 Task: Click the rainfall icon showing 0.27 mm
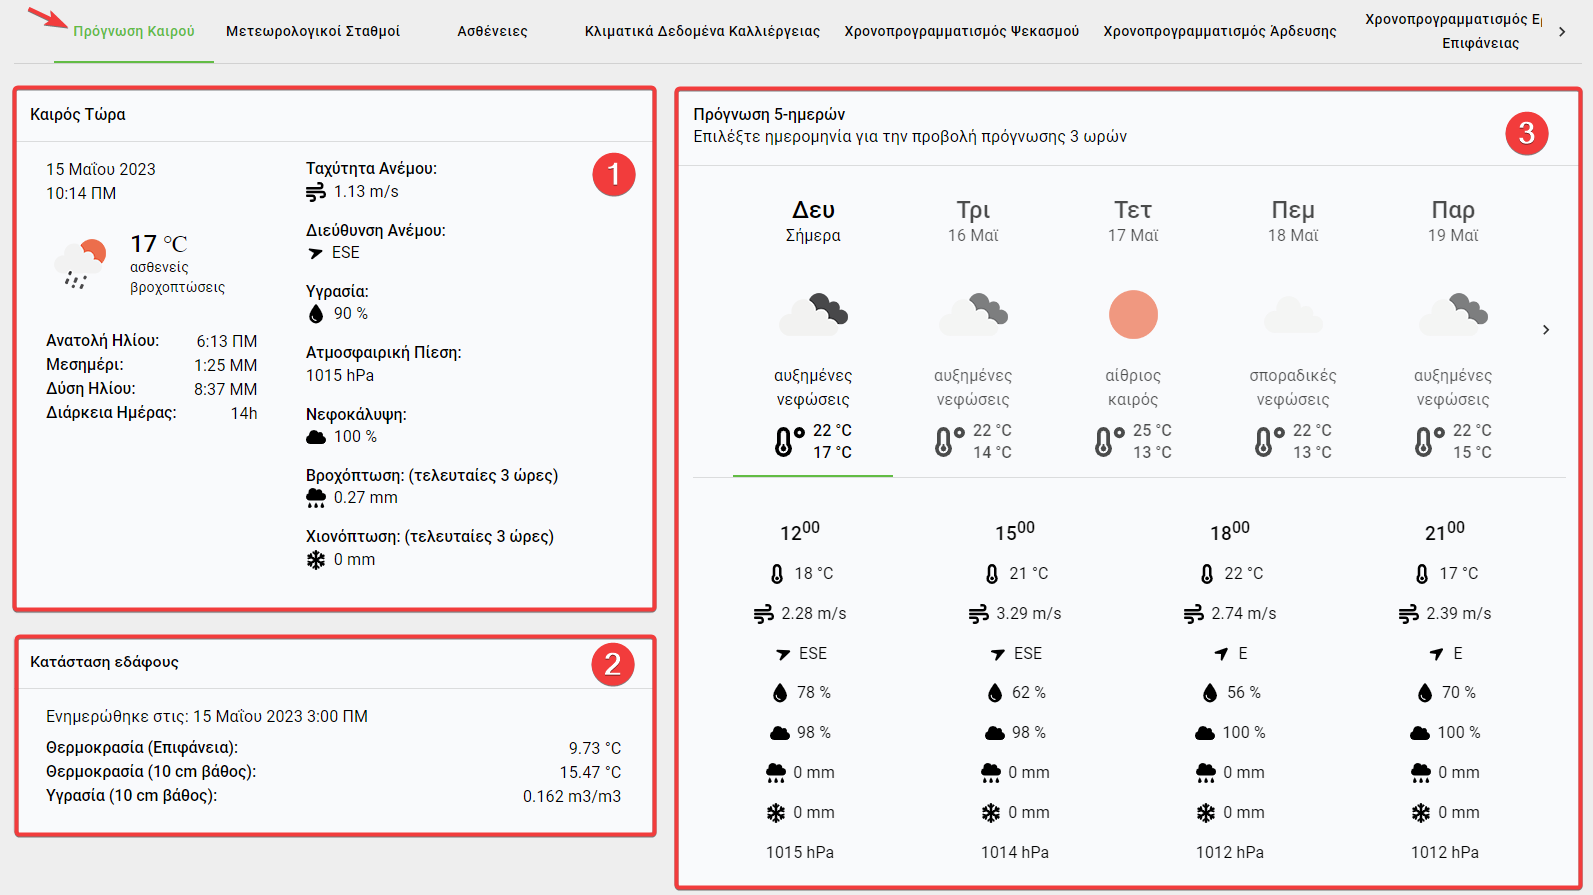tap(316, 498)
